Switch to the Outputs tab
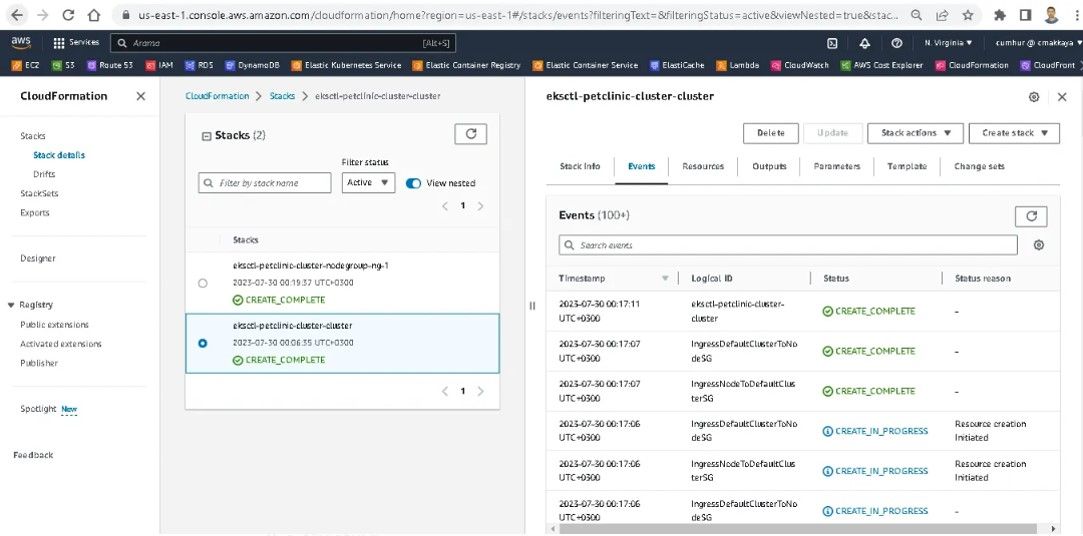 tap(769, 166)
